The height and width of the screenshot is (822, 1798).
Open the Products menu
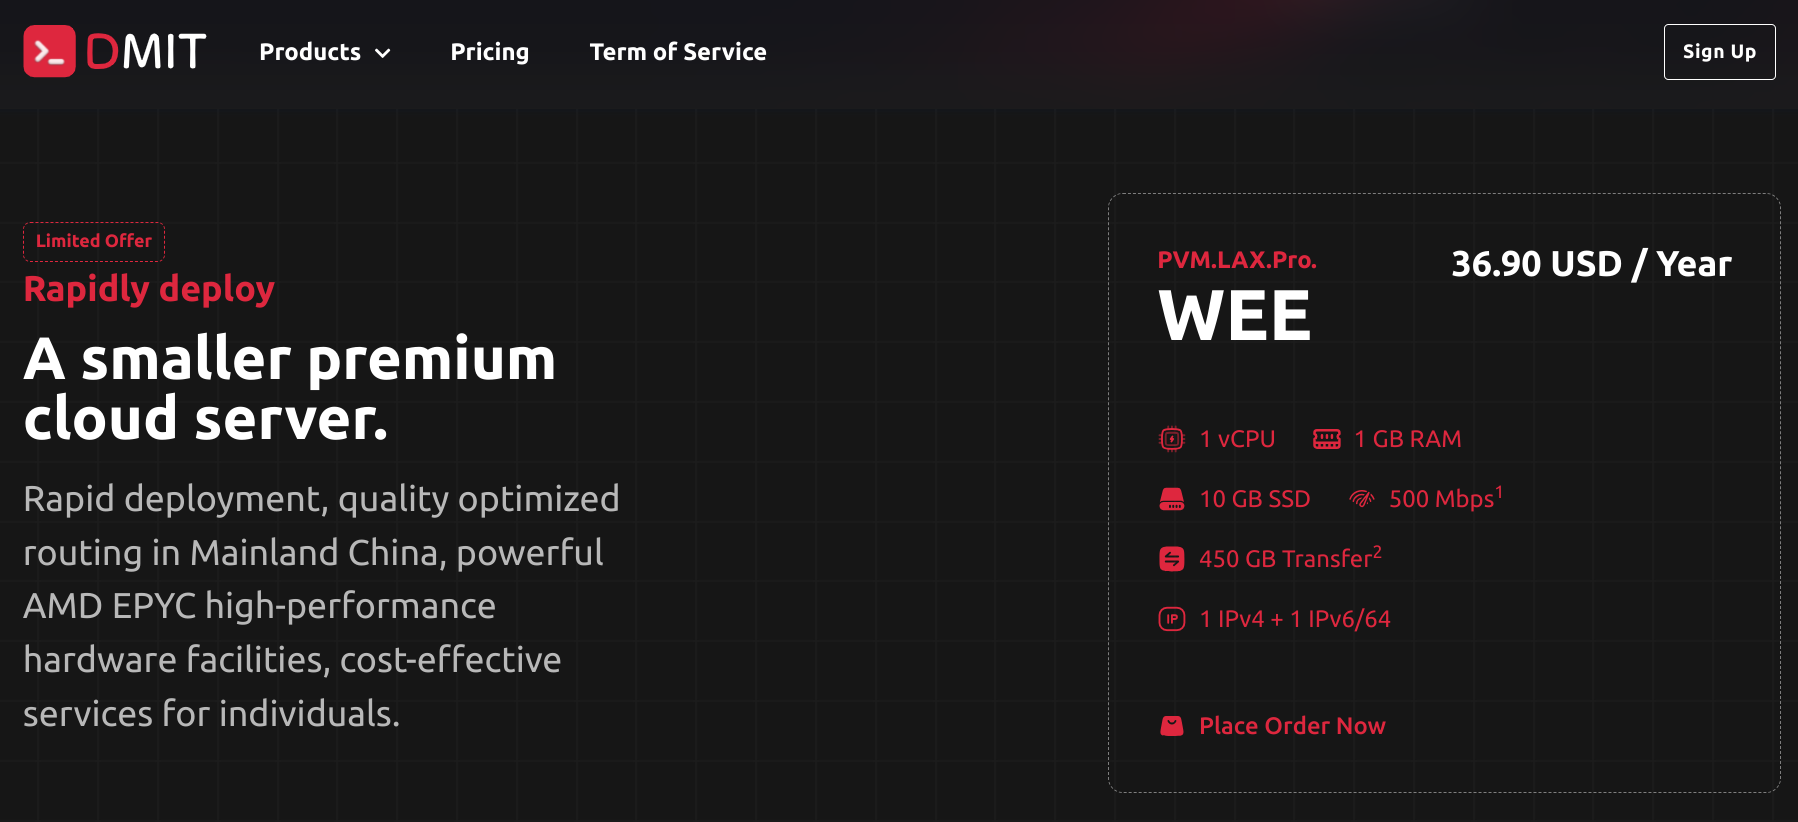[324, 52]
